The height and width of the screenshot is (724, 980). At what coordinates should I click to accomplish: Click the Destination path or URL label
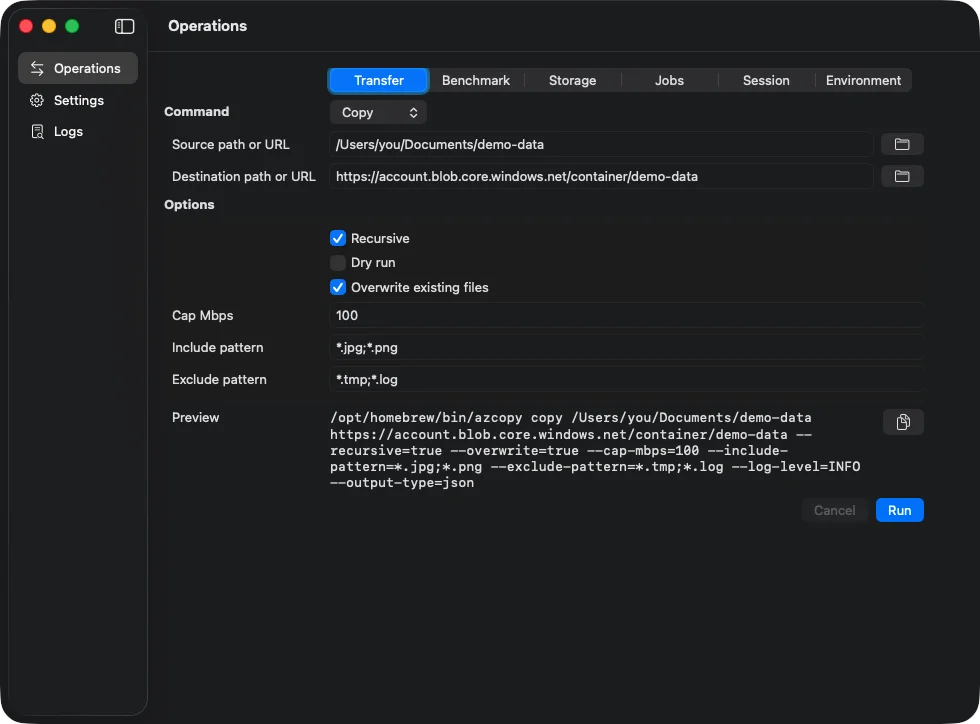point(244,176)
